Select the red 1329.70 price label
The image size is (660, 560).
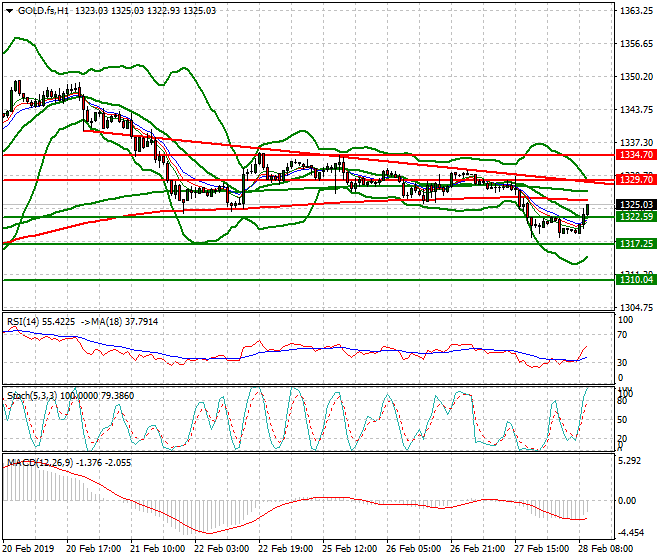[636, 180]
